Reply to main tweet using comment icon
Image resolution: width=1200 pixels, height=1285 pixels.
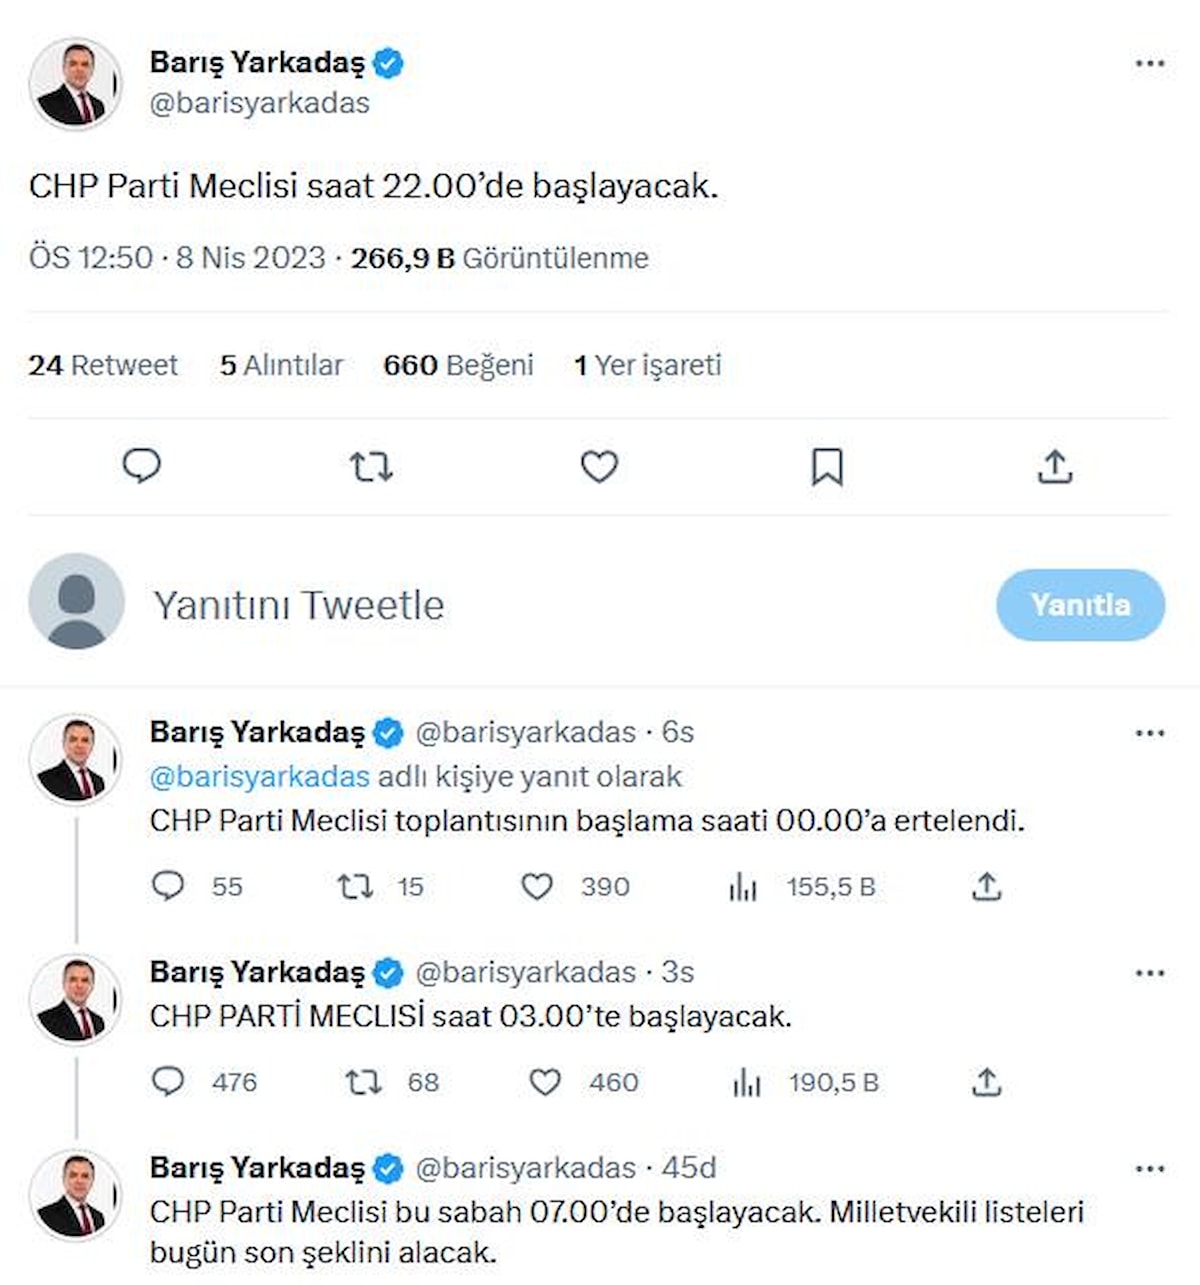pos(142,466)
